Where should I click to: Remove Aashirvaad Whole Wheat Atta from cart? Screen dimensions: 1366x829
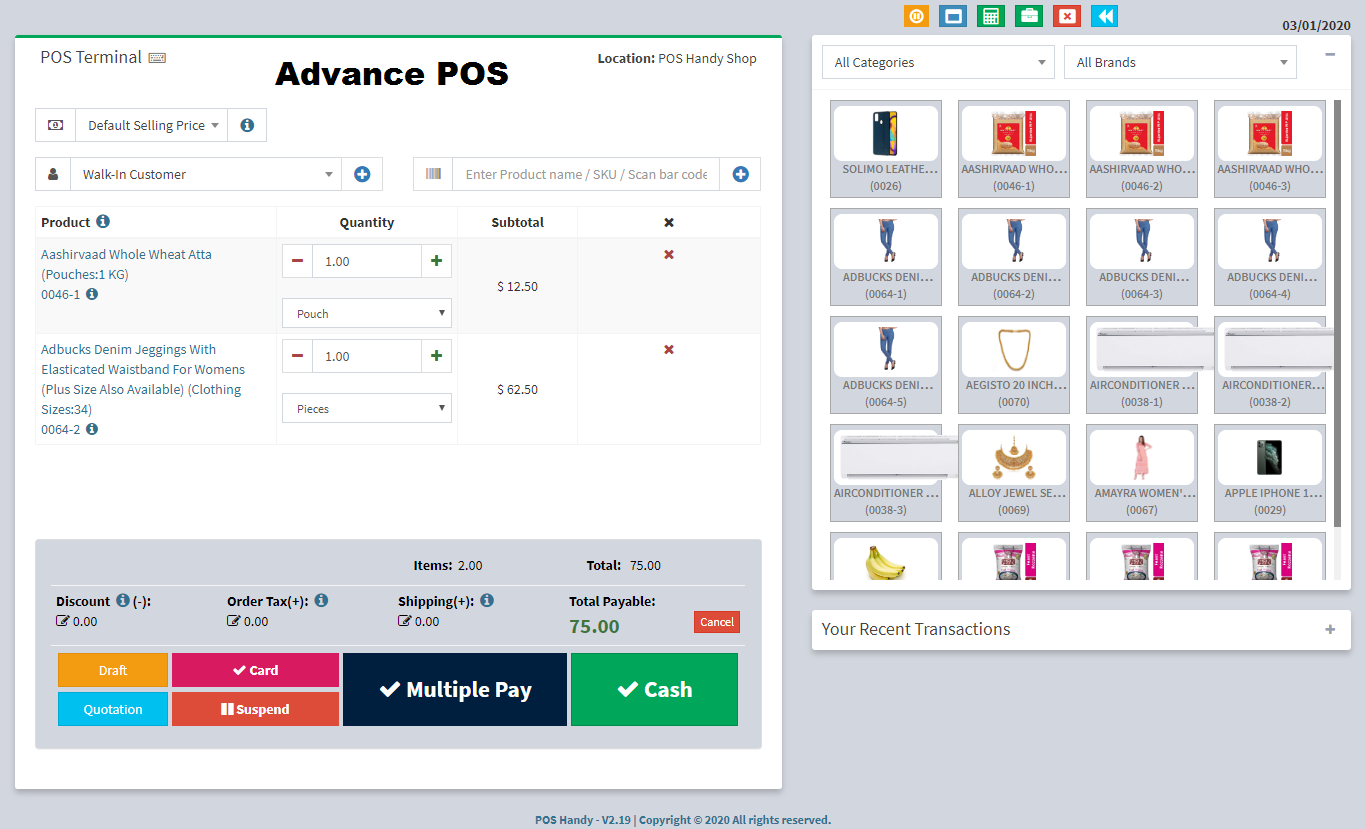668,254
